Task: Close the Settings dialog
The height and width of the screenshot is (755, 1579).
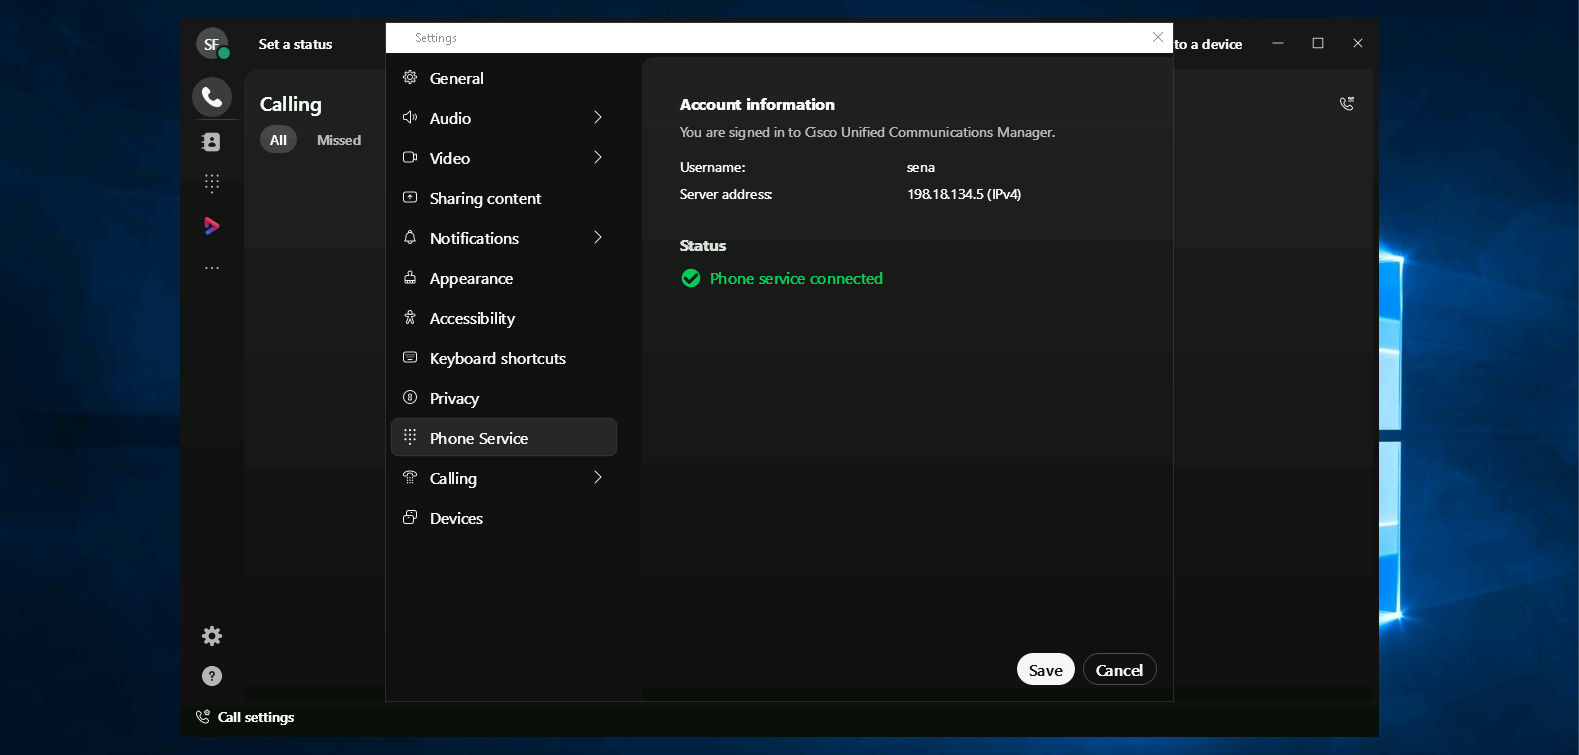Action: pyautogui.click(x=1158, y=37)
